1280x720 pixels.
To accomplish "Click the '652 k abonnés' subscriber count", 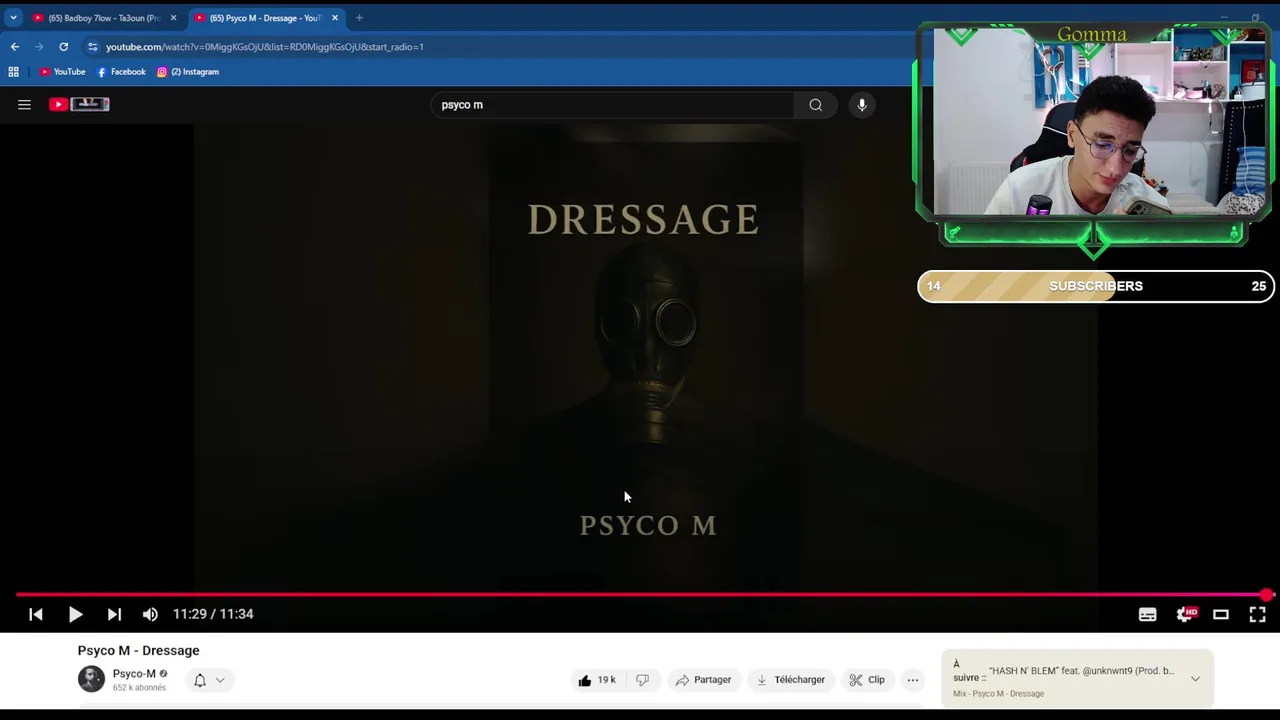I will (139, 688).
